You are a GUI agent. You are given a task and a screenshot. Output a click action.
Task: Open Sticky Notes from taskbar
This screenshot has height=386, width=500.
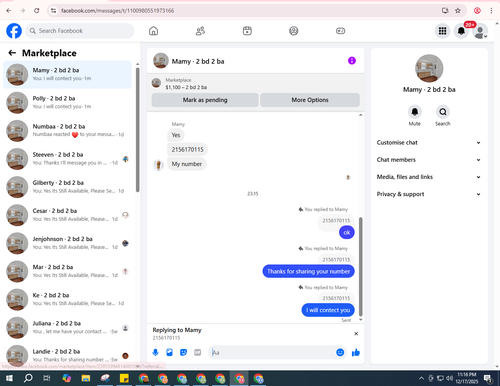coord(124,378)
